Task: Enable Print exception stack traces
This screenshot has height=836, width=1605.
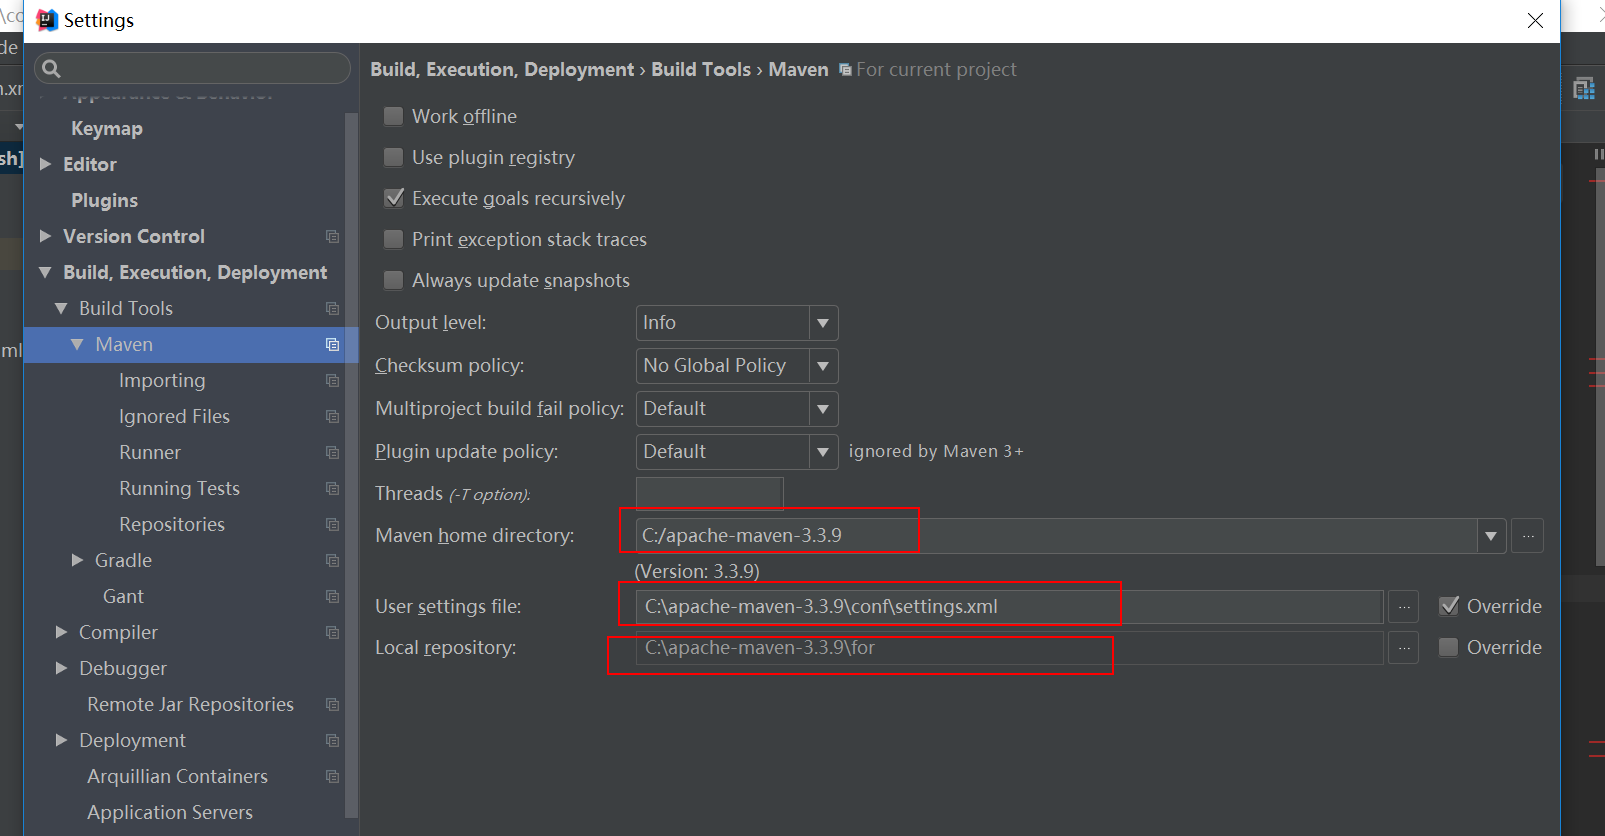Action: pyautogui.click(x=394, y=239)
